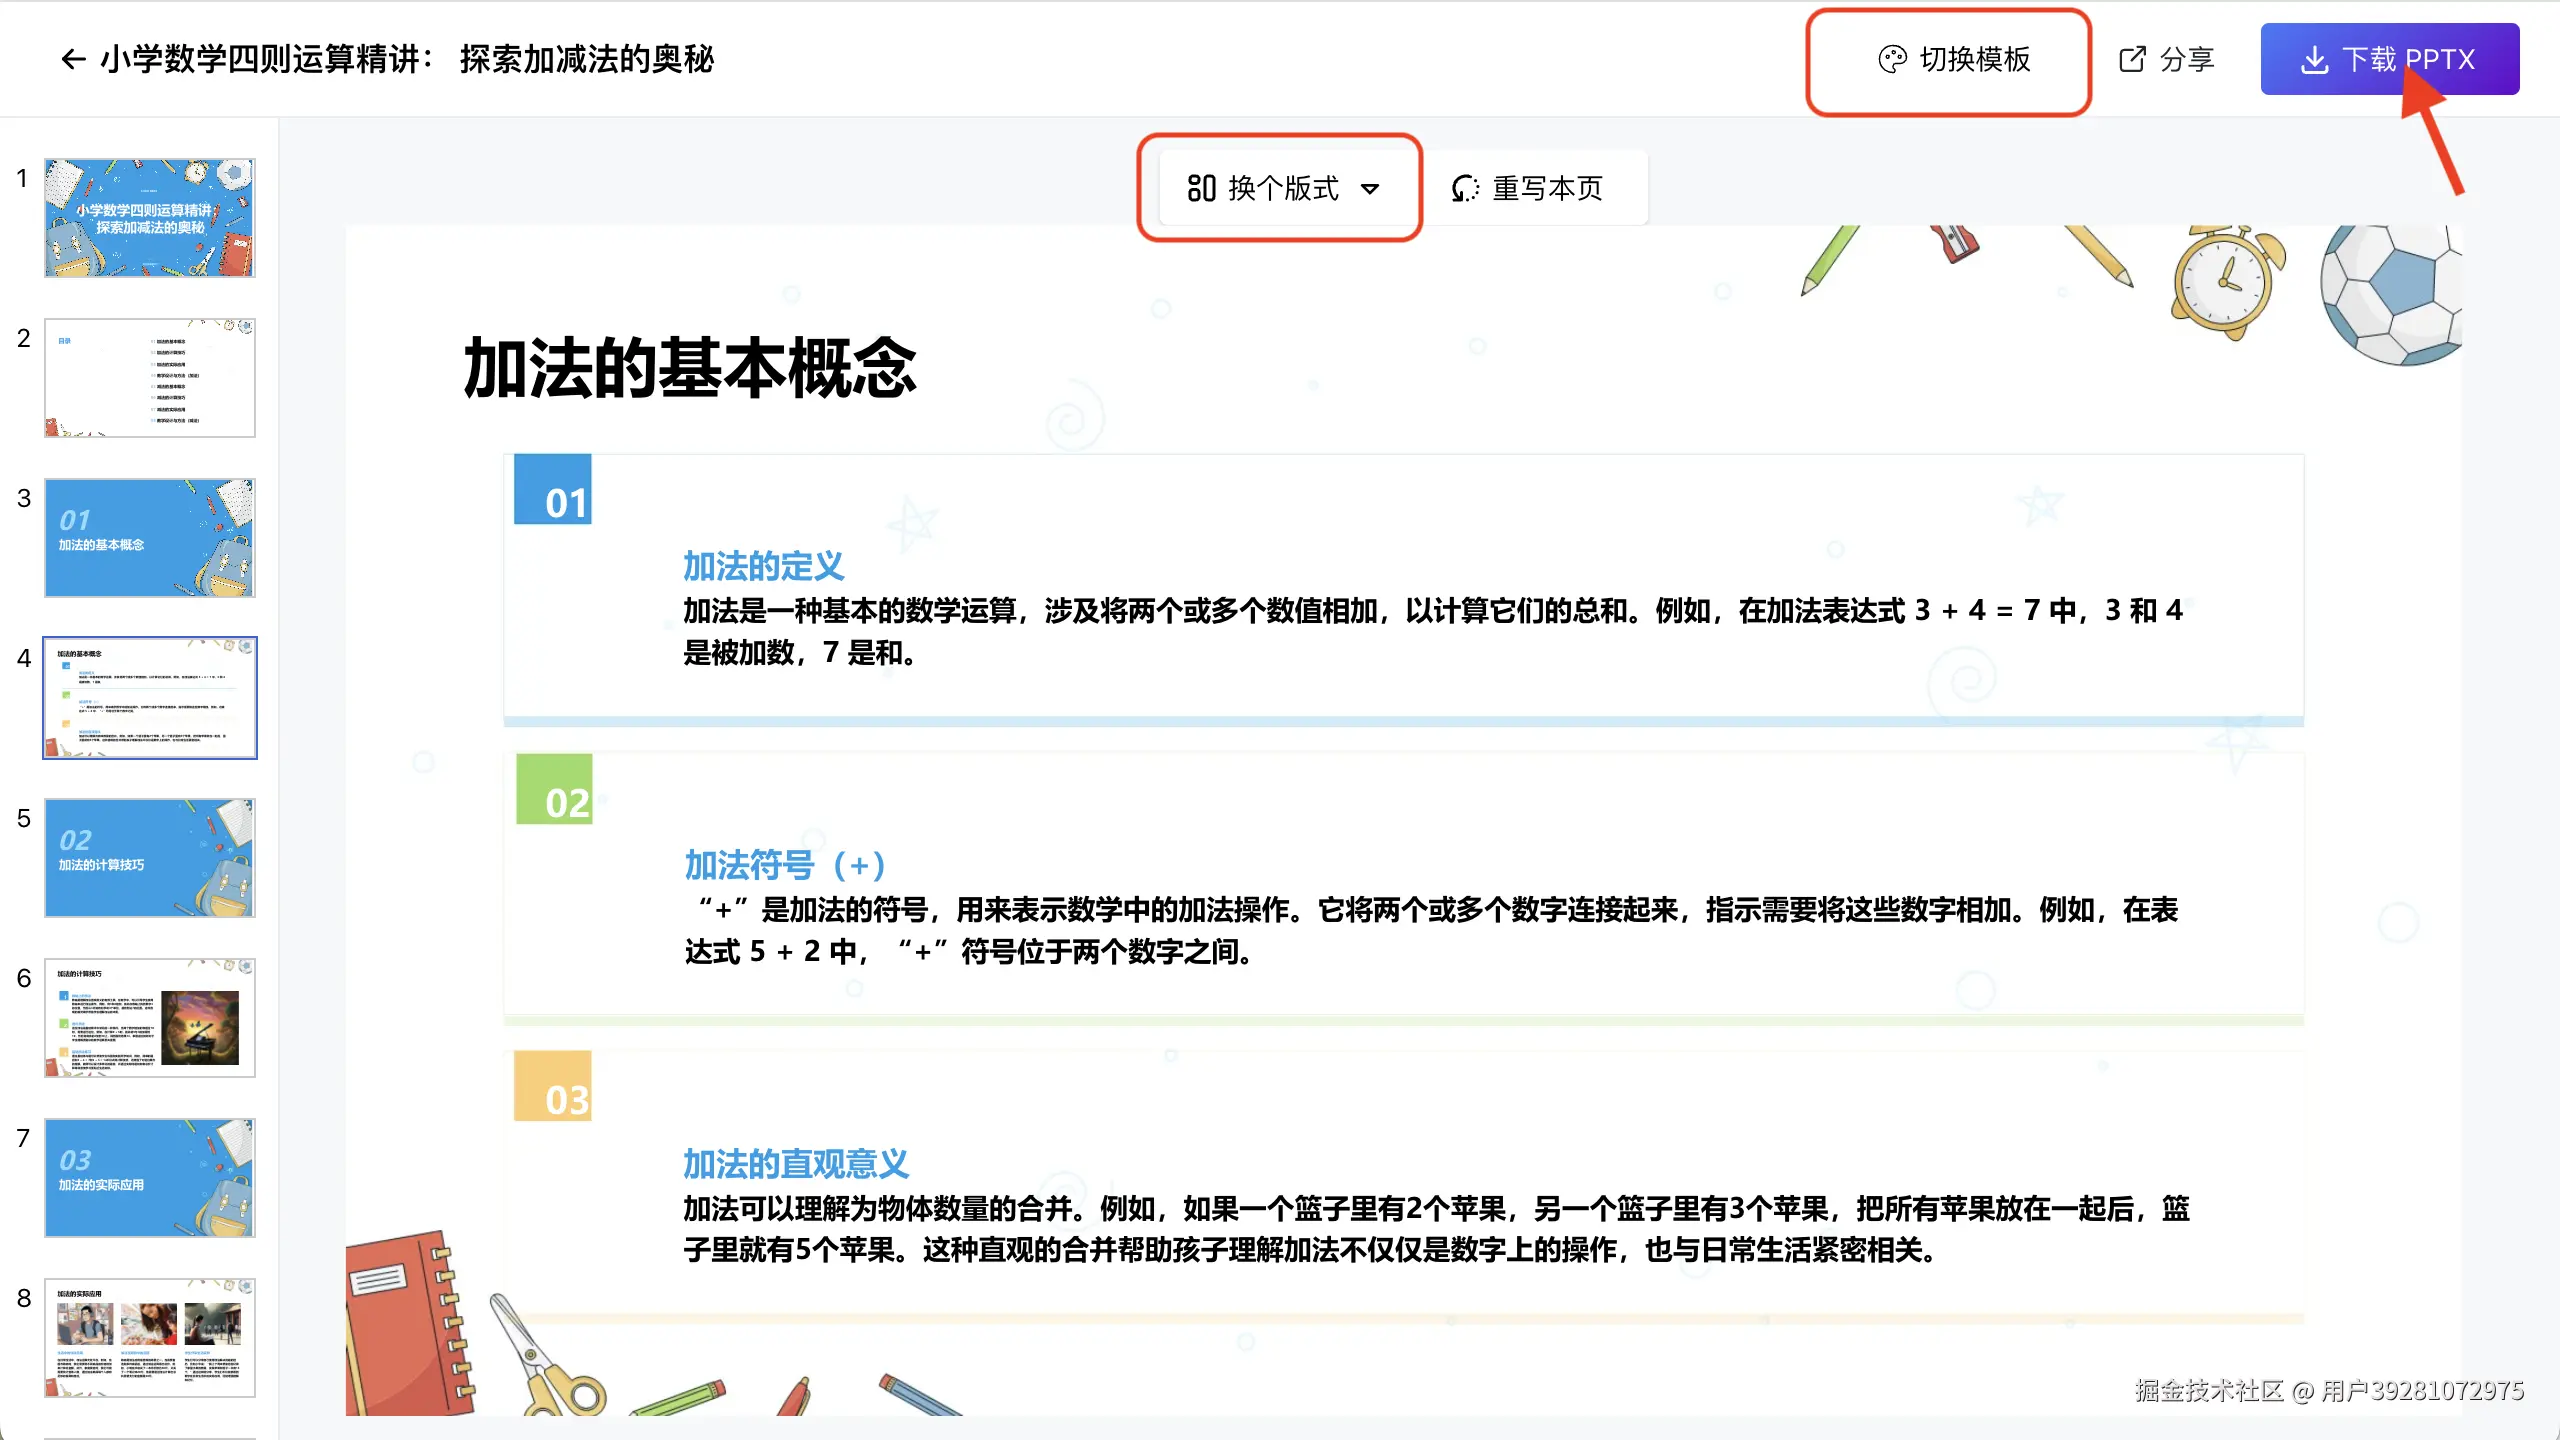The height and width of the screenshot is (1440, 2560).
Task: Click the download icon in 下载 PPTX
Action: click(x=2314, y=60)
